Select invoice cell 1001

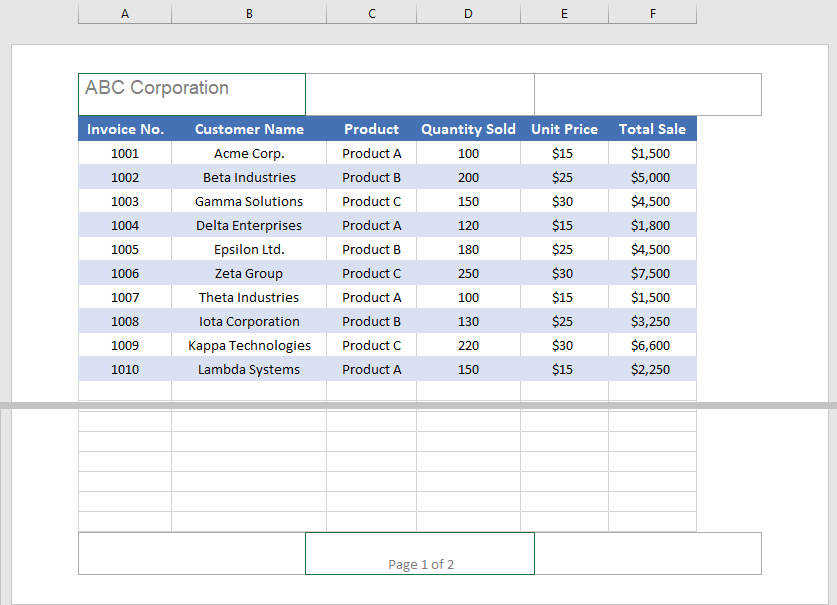[x=125, y=153]
